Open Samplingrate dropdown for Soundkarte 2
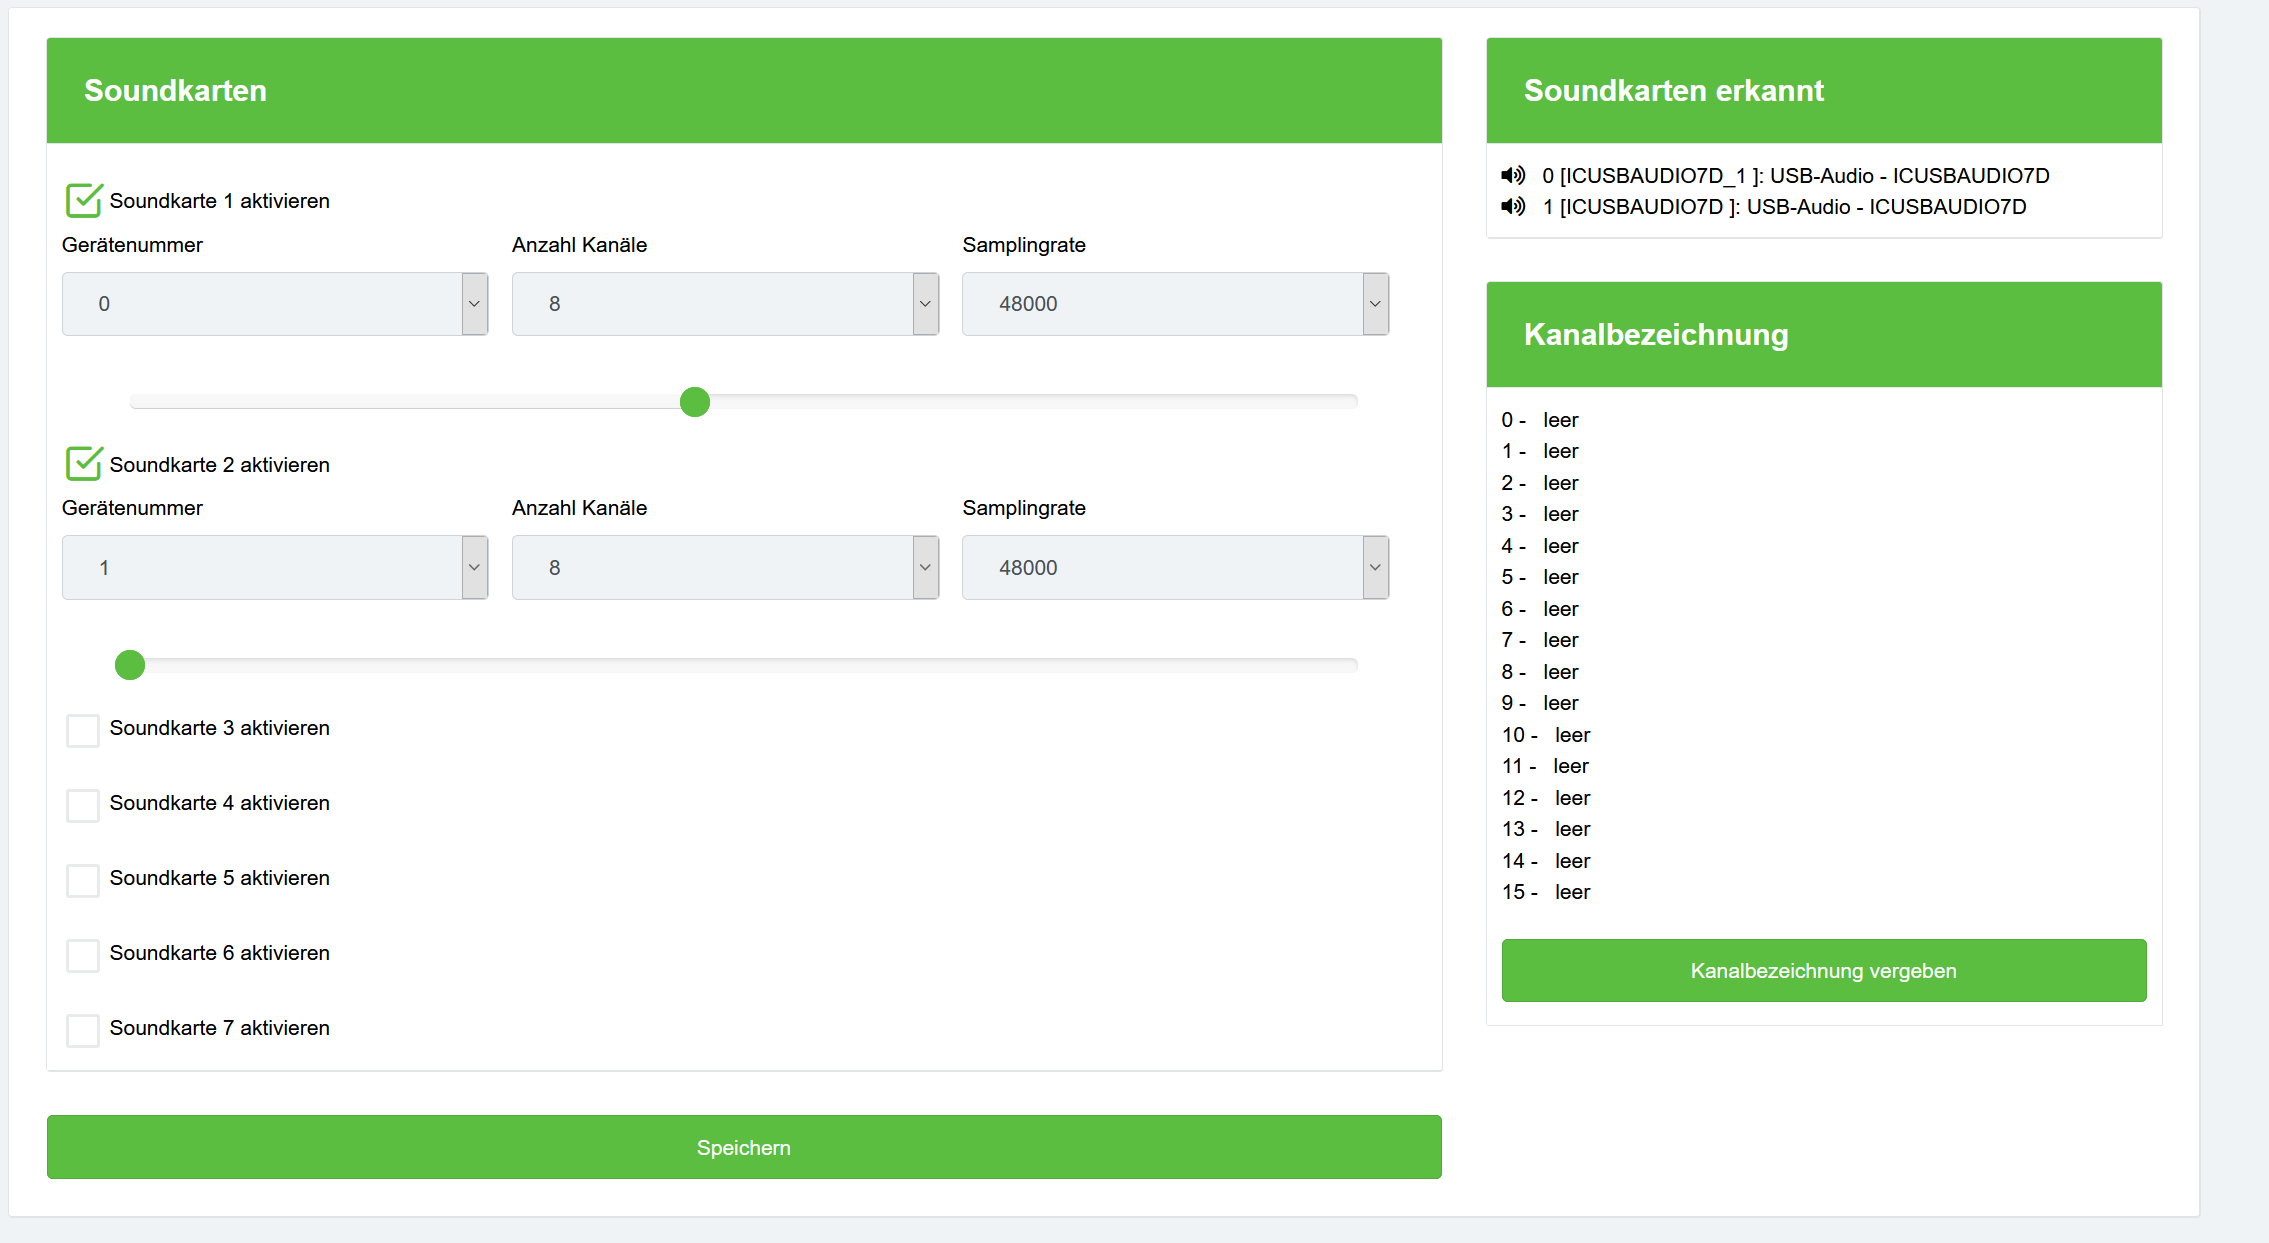Viewport: 2269px width, 1243px height. tap(1175, 567)
